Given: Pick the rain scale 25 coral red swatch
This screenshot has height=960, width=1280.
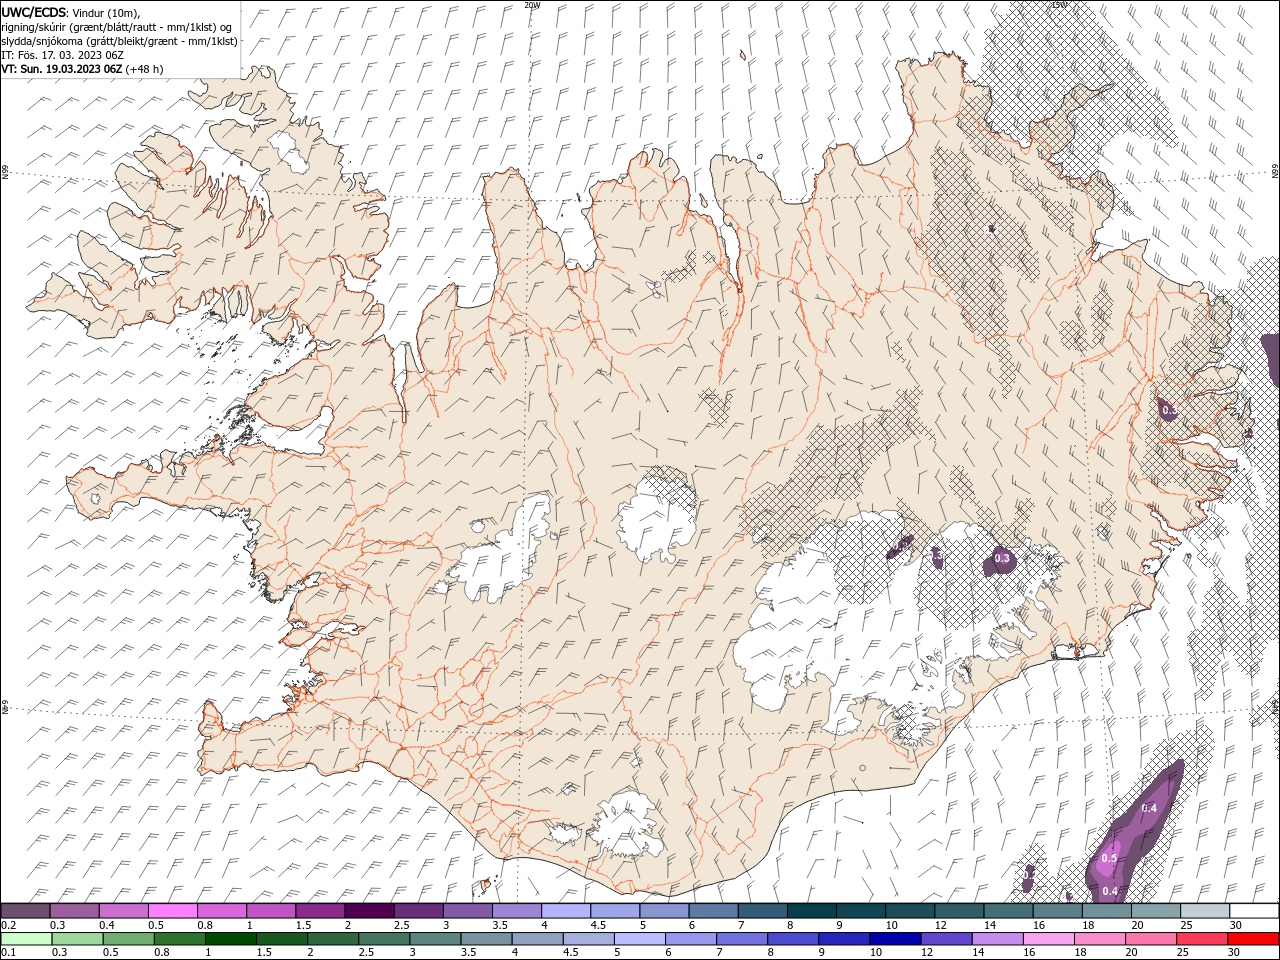Looking at the screenshot, I should click(x=1201, y=939).
